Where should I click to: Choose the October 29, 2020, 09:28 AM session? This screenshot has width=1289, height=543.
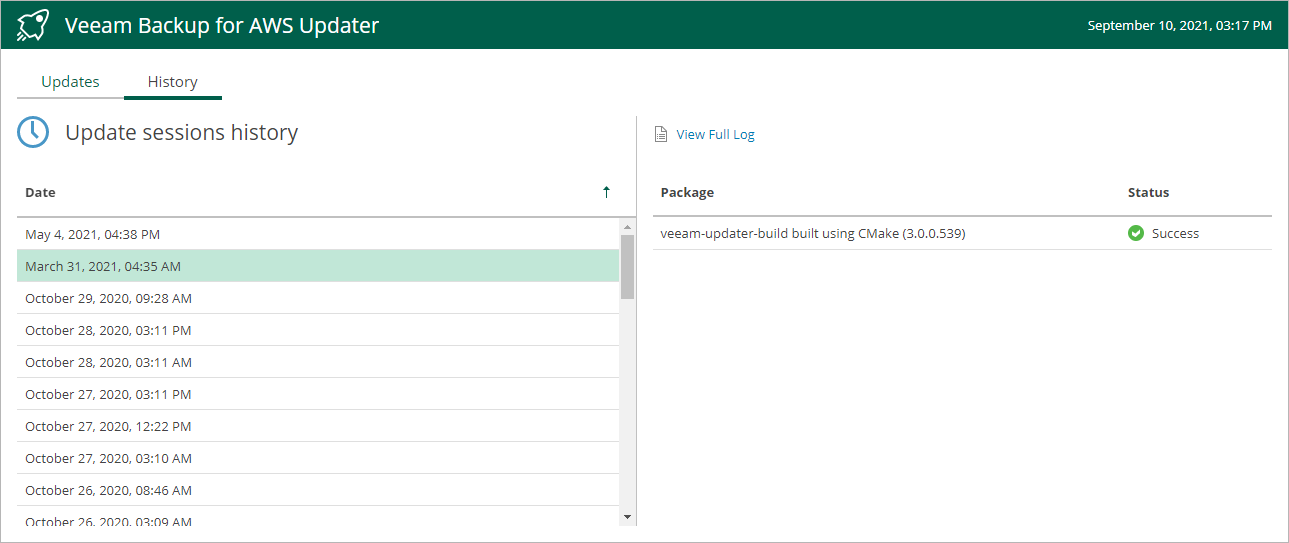(108, 298)
